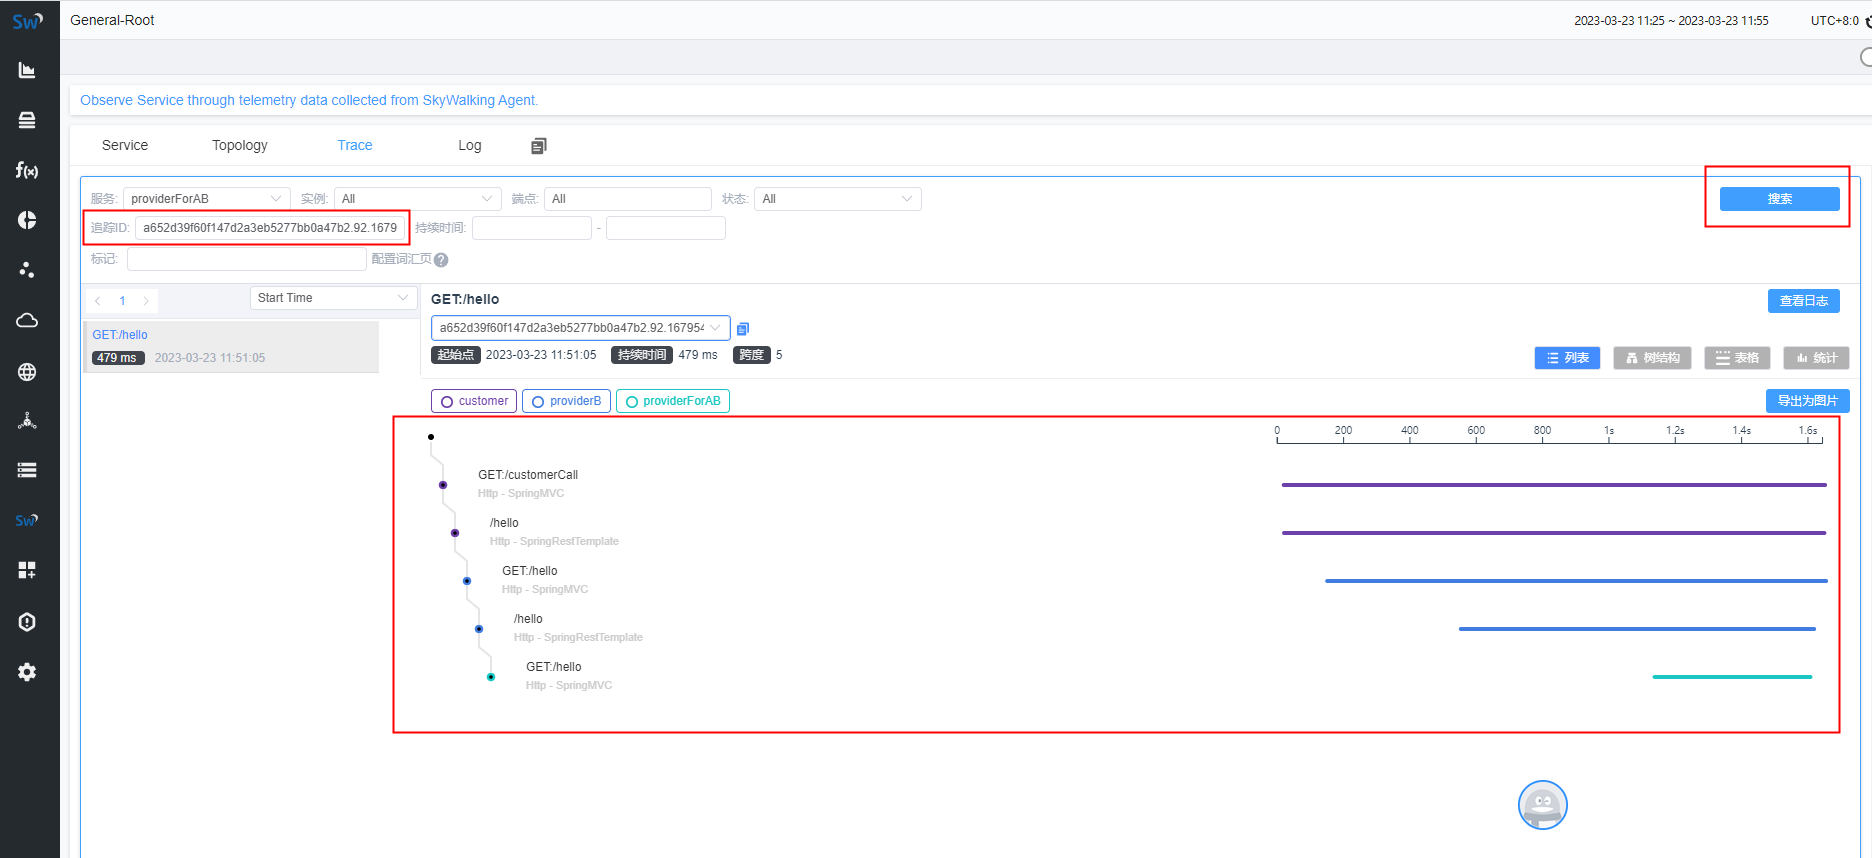This screenshot has height=858, width=1872.
Task: Copy the trace ID with the blue copy icon
Action: (x=743, y=329)
